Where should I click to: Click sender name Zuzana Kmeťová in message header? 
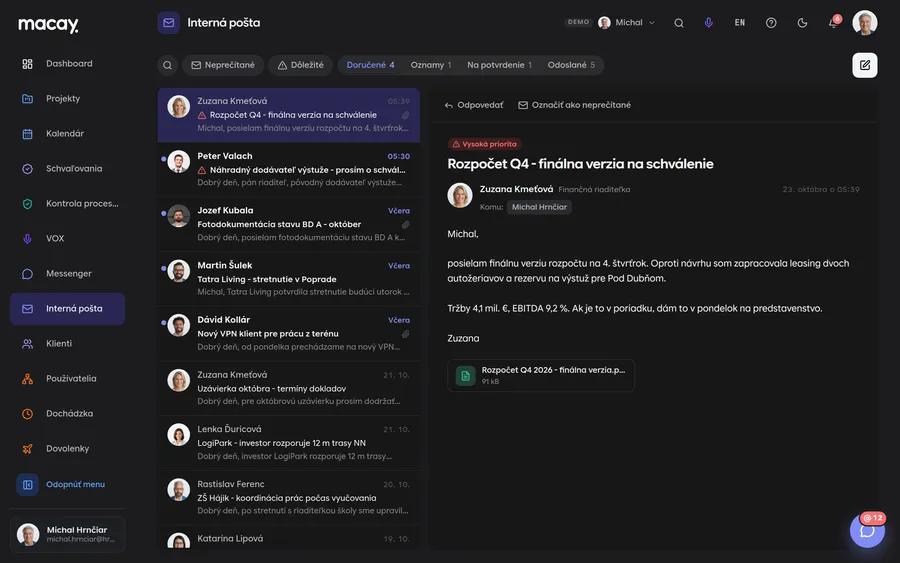[517, 189]
